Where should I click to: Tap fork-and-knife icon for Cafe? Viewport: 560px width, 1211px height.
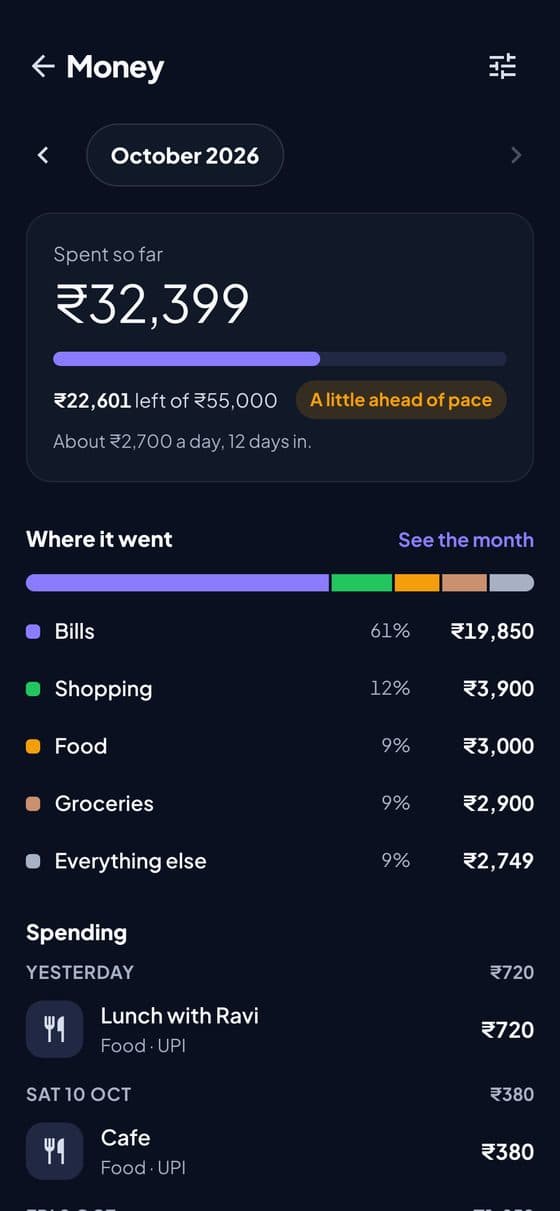[x=54, y=1152]
